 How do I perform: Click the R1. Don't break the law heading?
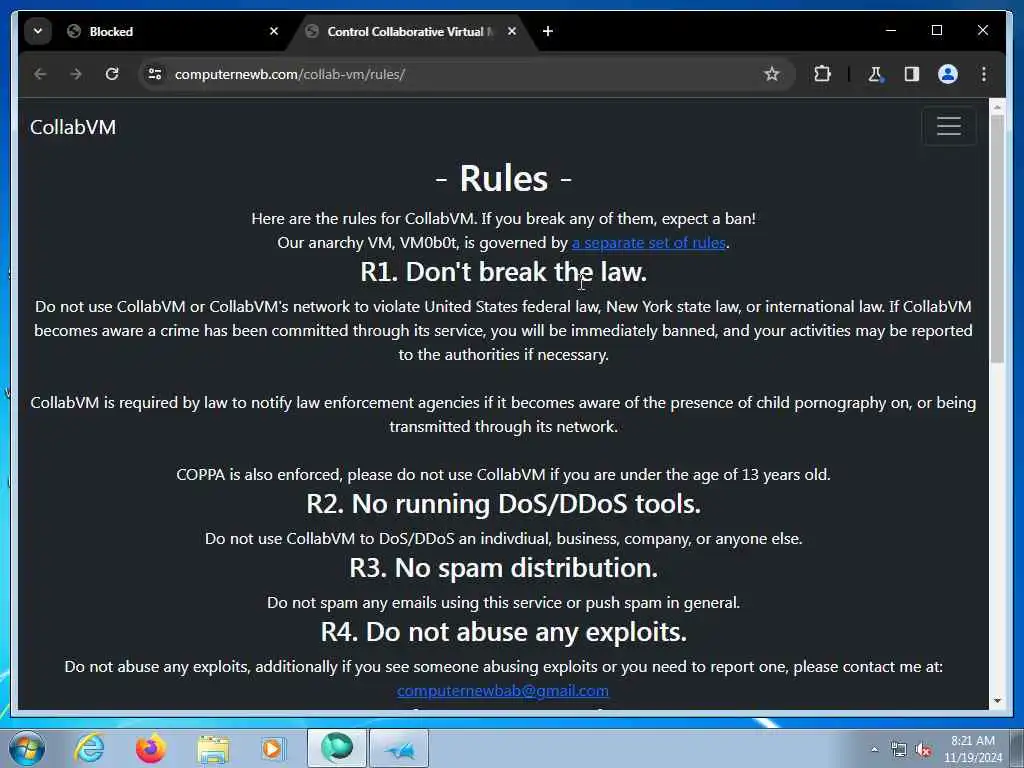click(x=504, y=272)
